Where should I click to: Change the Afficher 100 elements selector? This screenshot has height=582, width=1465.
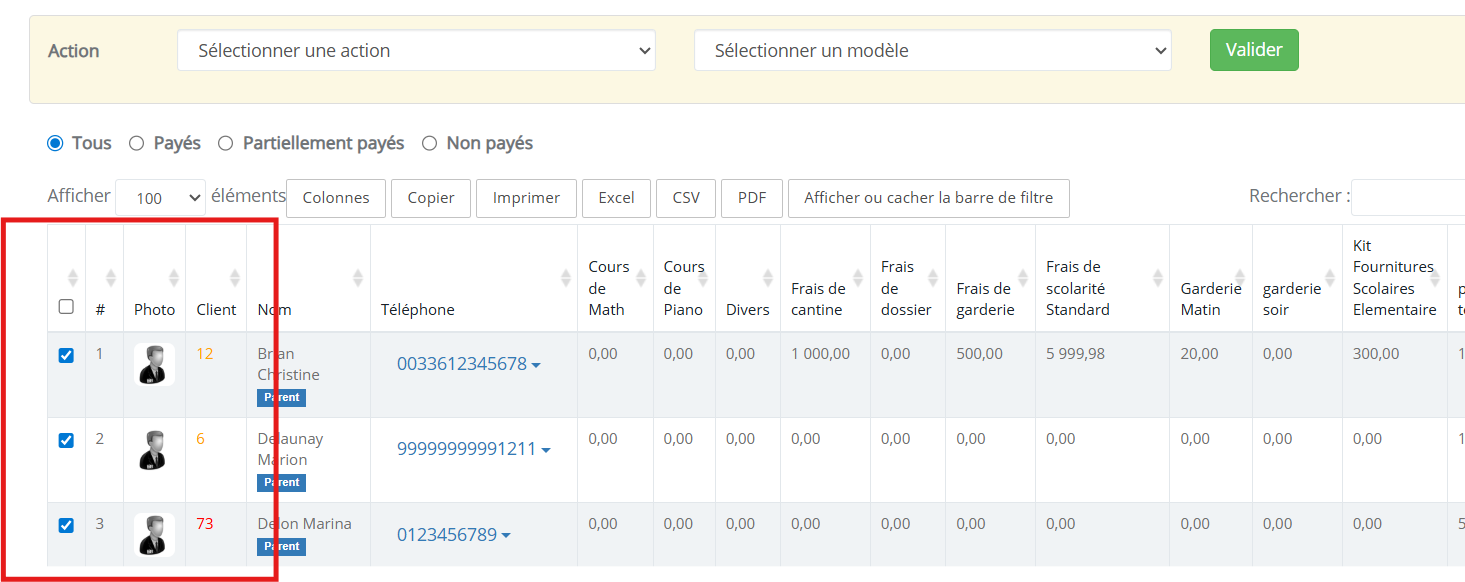point(160,198)
